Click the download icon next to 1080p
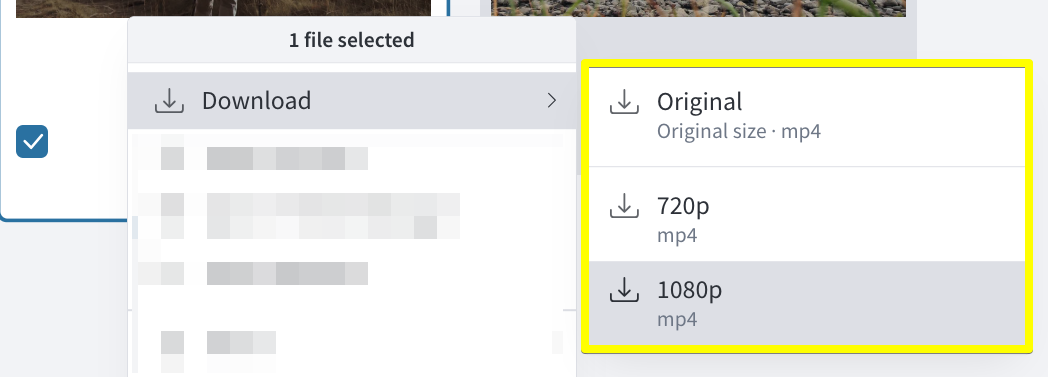 pos(624,289)
